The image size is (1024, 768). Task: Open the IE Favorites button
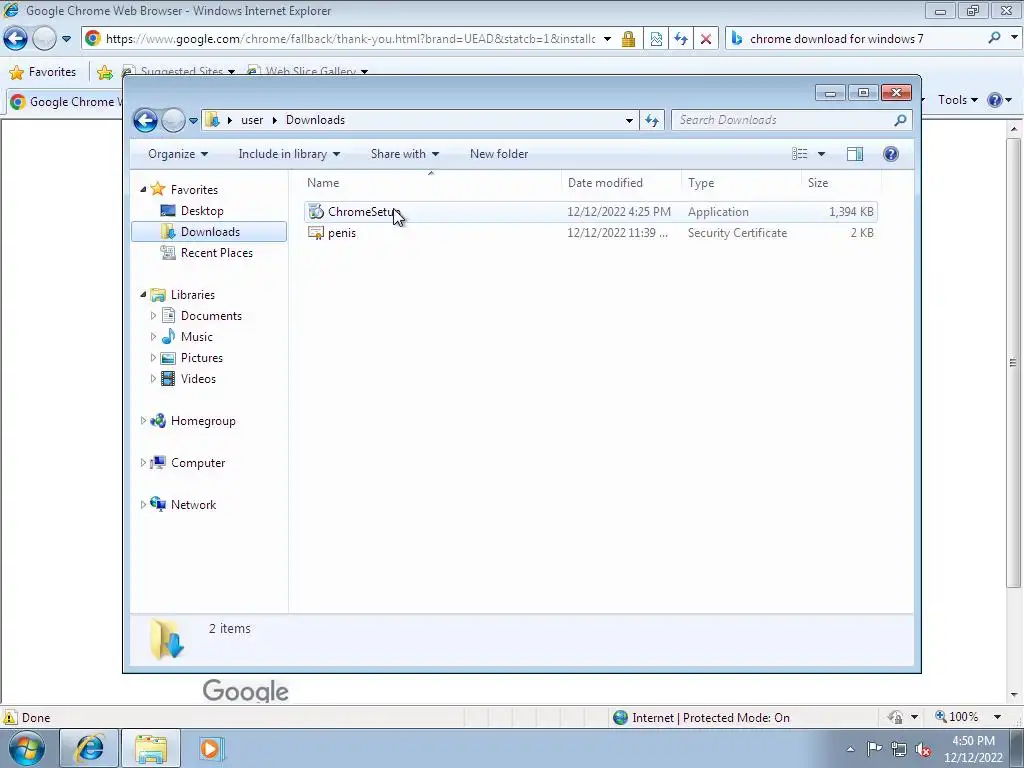43,72
